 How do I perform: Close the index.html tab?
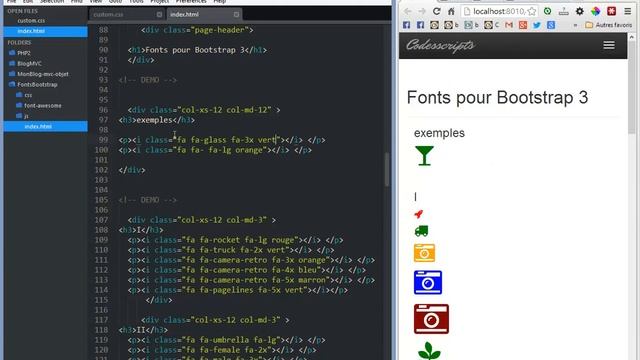pyautogui.click(x=236, y=14)
